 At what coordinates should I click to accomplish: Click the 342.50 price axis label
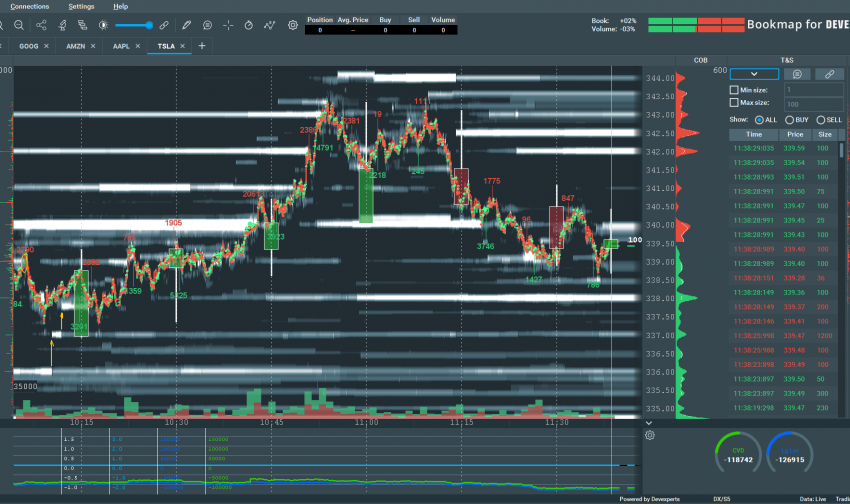660,133
